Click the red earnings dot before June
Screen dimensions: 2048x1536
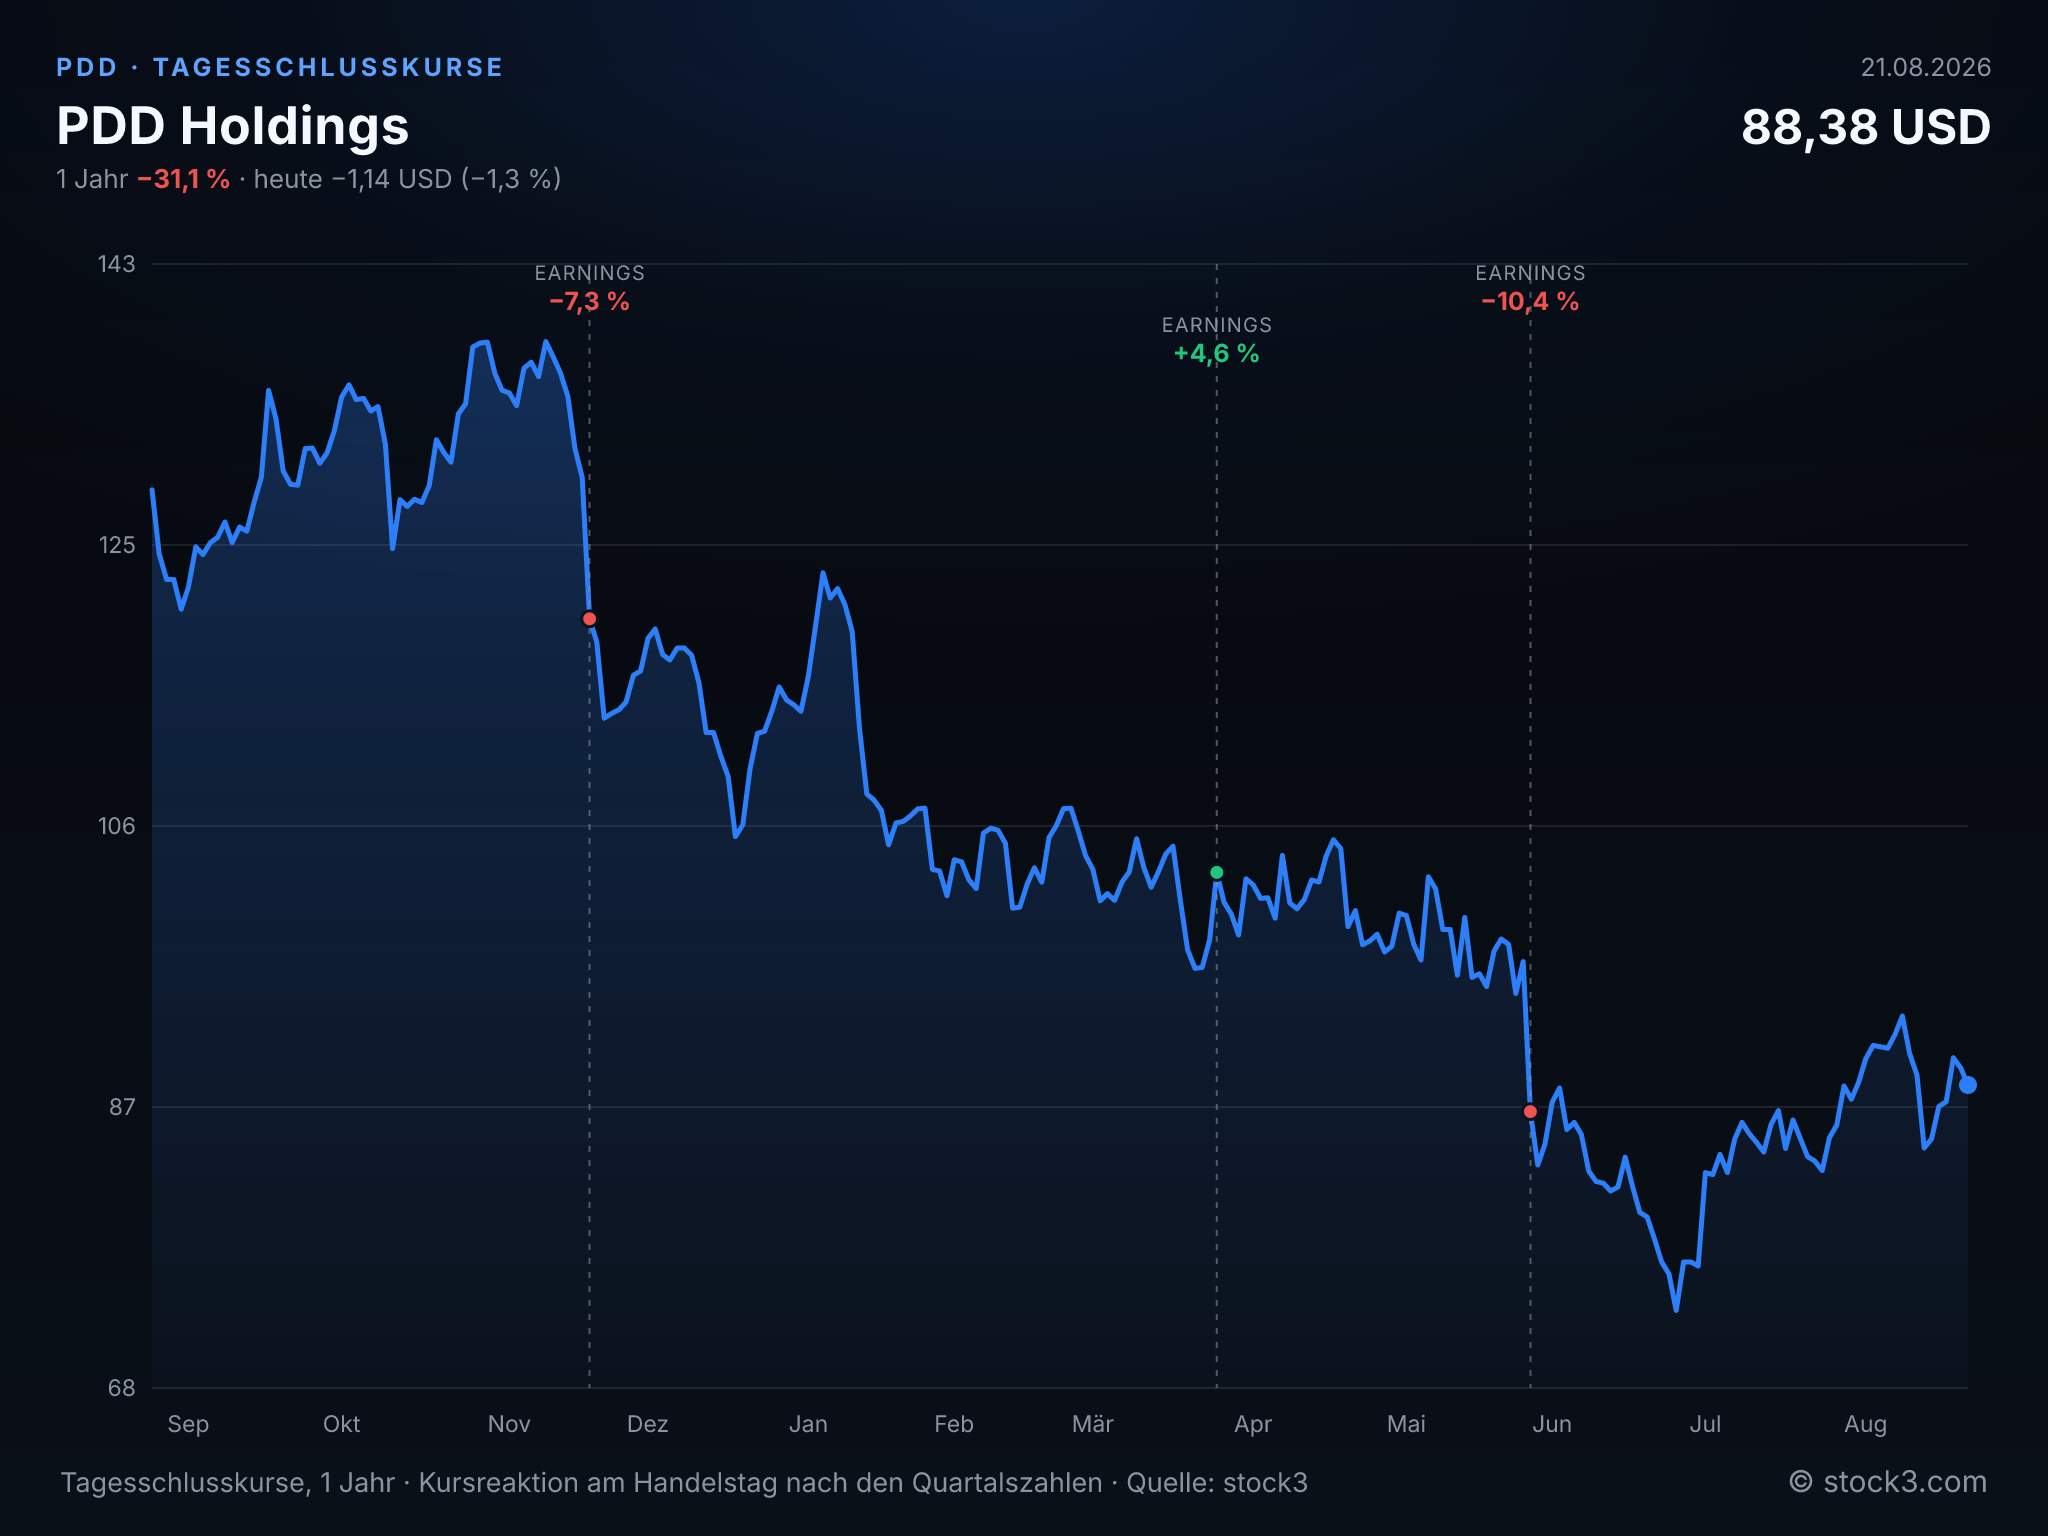click(x=1530, y=1112)
